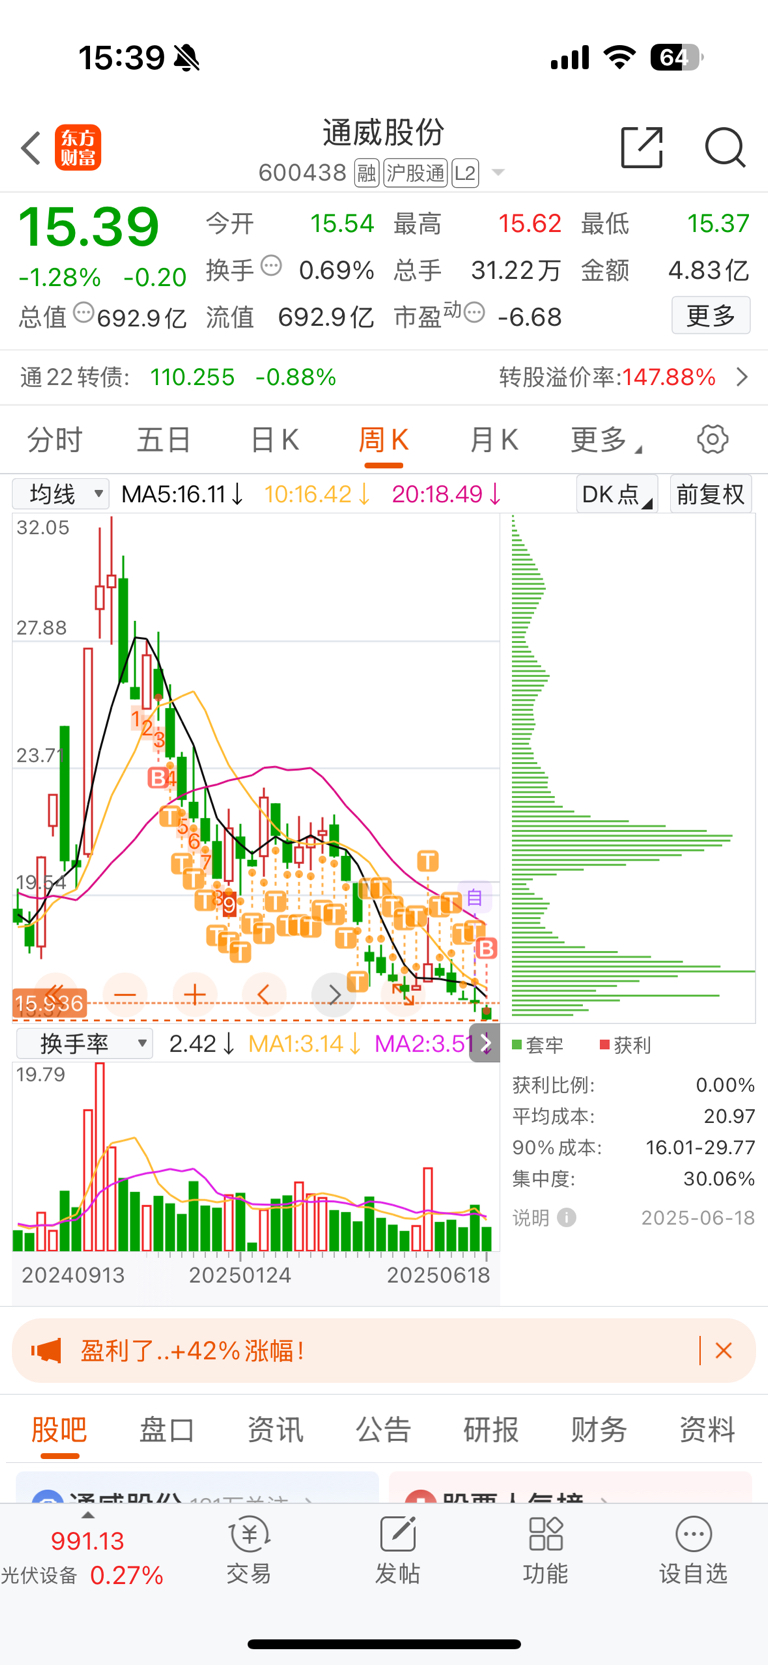769x1665 pixels.
Task: Switch to 研报 tab
Action: pyautogui.click(x=491, y=1430)
